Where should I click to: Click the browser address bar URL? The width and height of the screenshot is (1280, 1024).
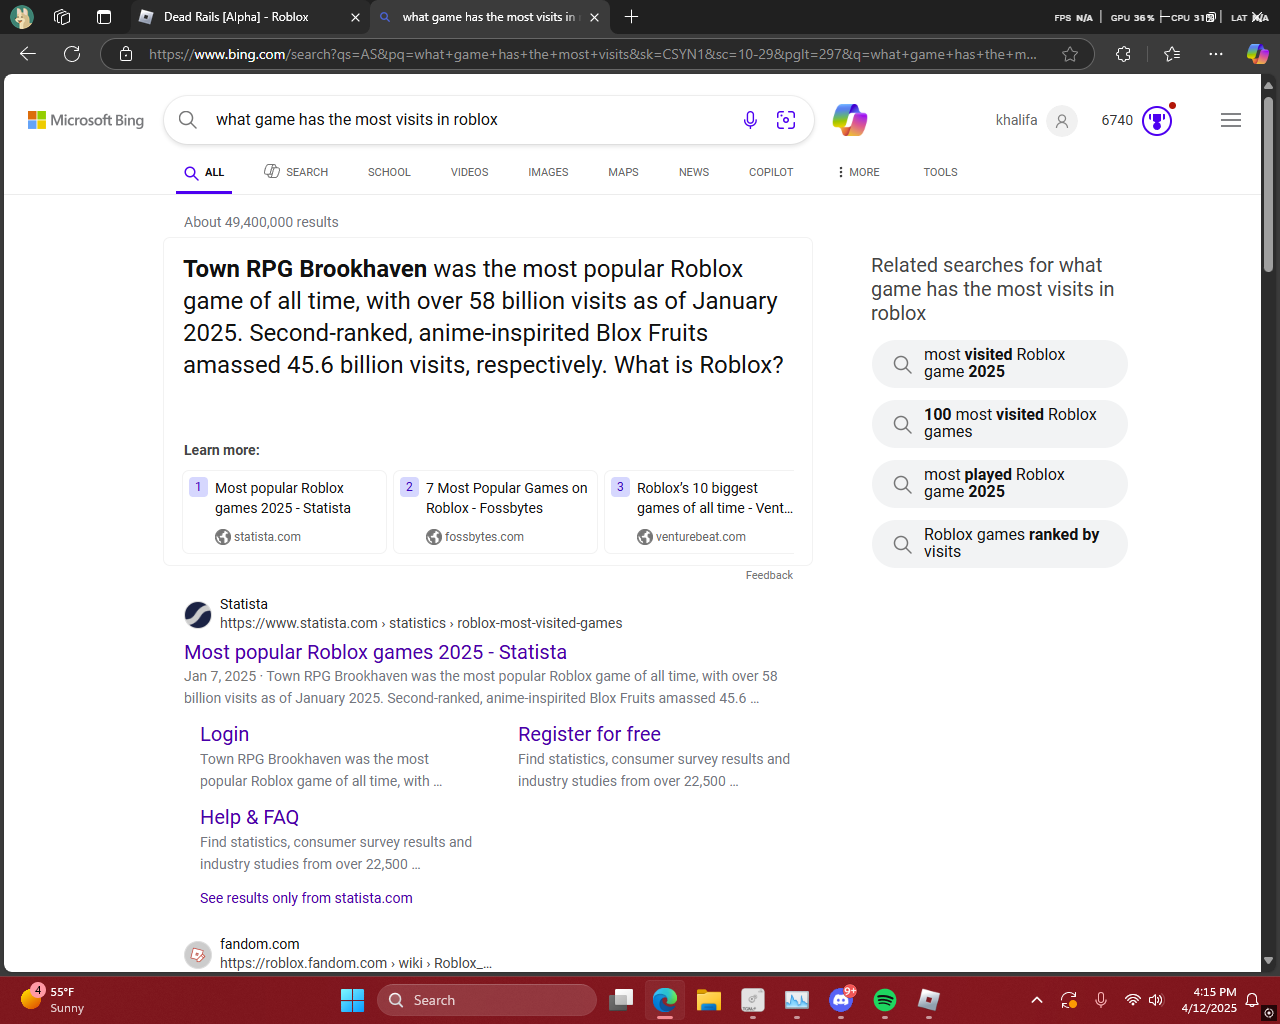592,54
